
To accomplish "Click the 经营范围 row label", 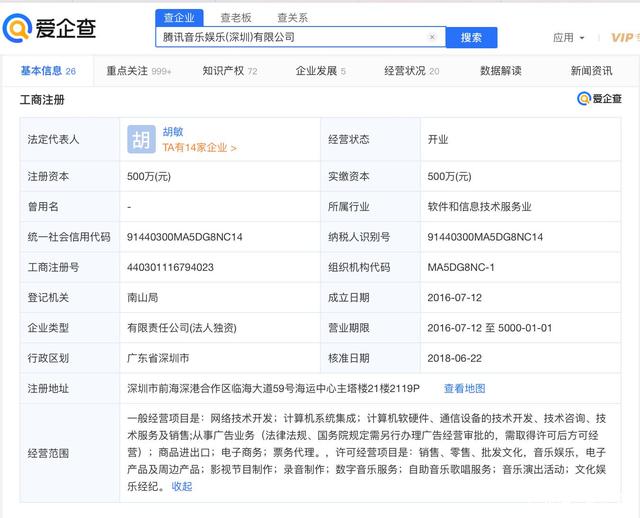I will click(48, 453).
